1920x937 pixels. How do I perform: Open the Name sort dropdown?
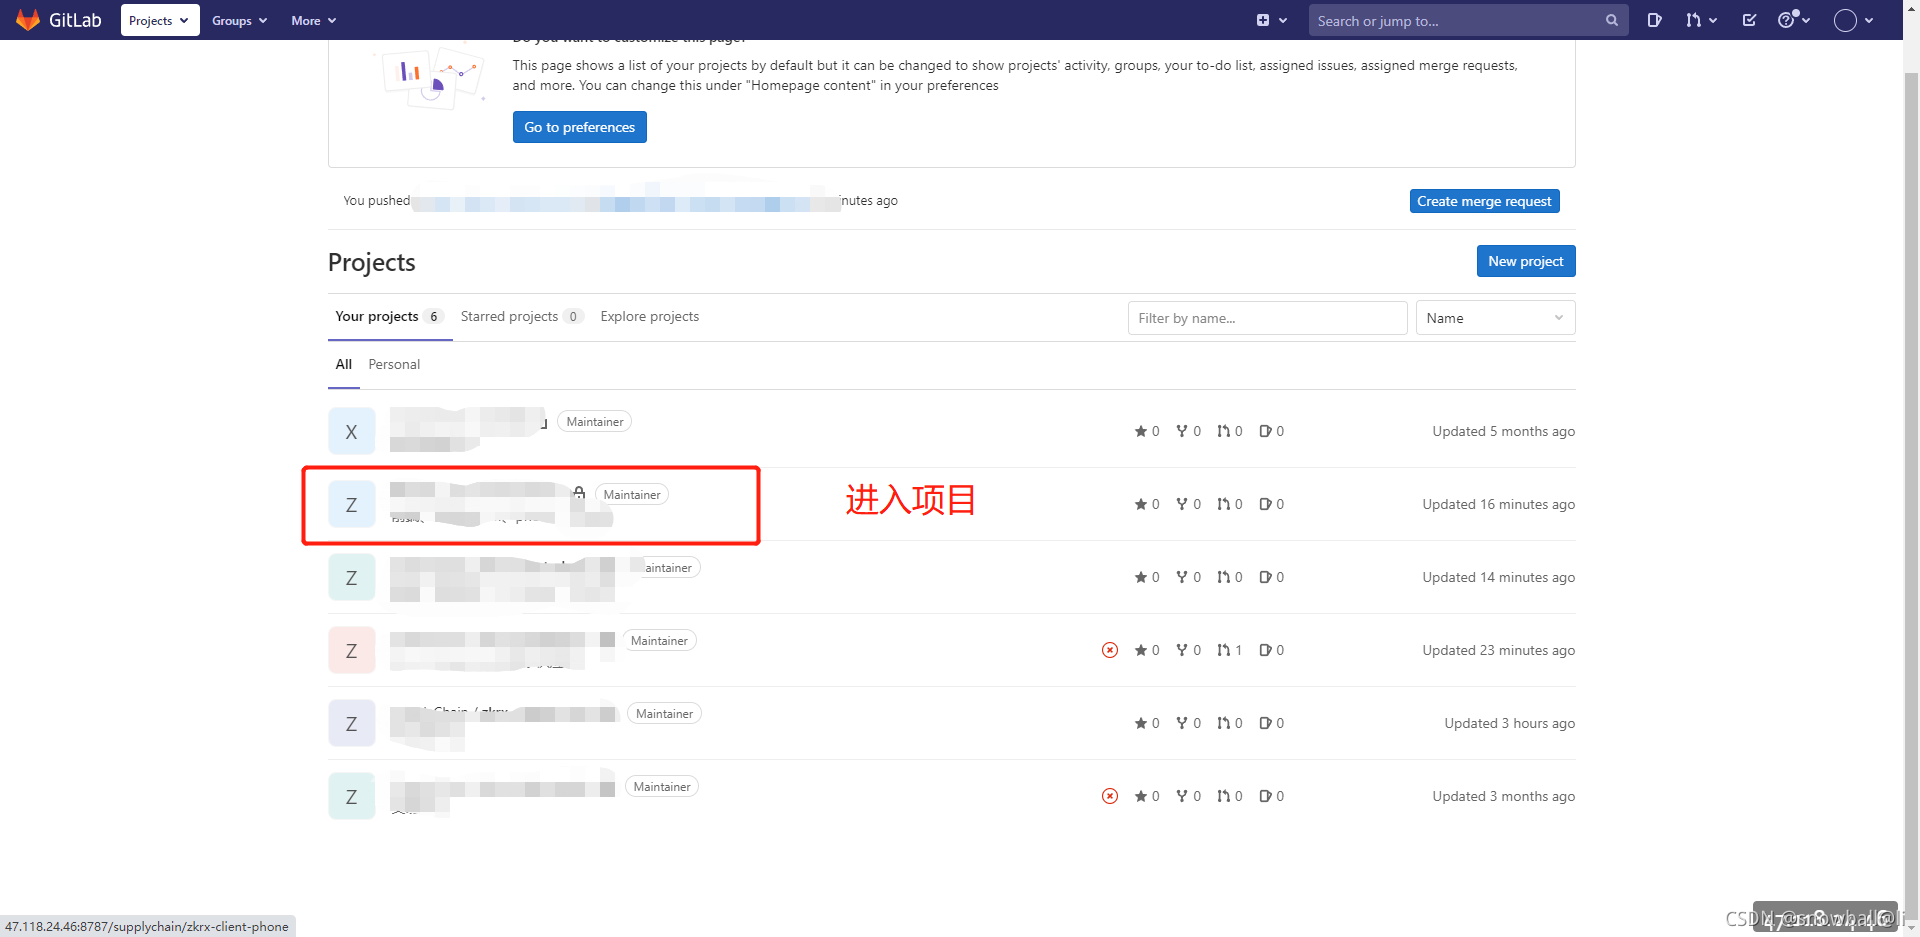point(1495,318)
